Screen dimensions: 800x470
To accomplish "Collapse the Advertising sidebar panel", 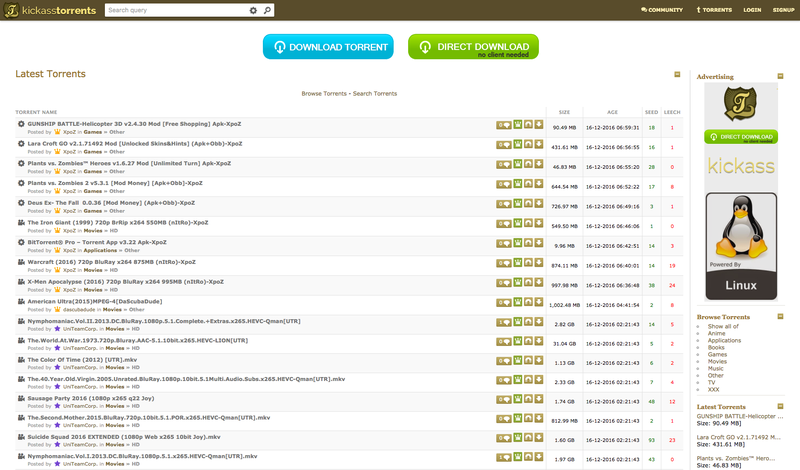I will click(x=780, y=76).
